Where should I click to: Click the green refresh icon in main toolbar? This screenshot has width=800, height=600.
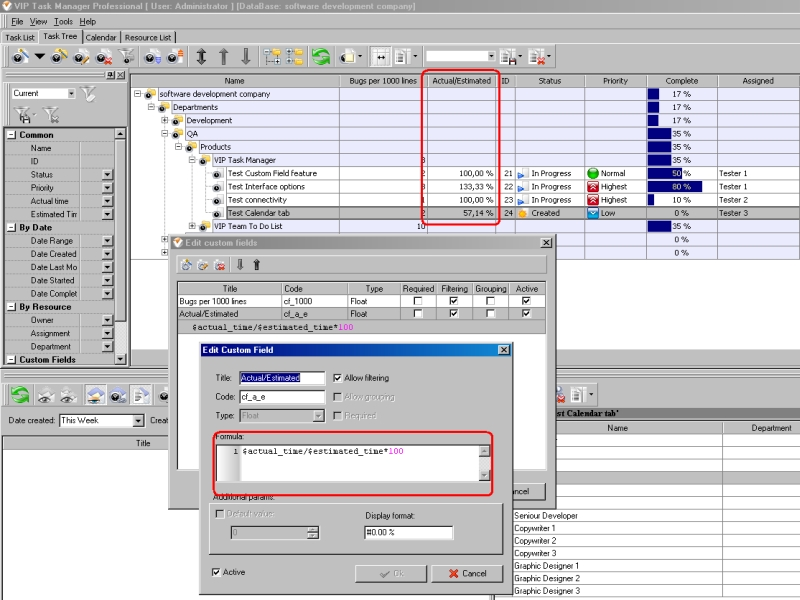click(x=321, y=56)
